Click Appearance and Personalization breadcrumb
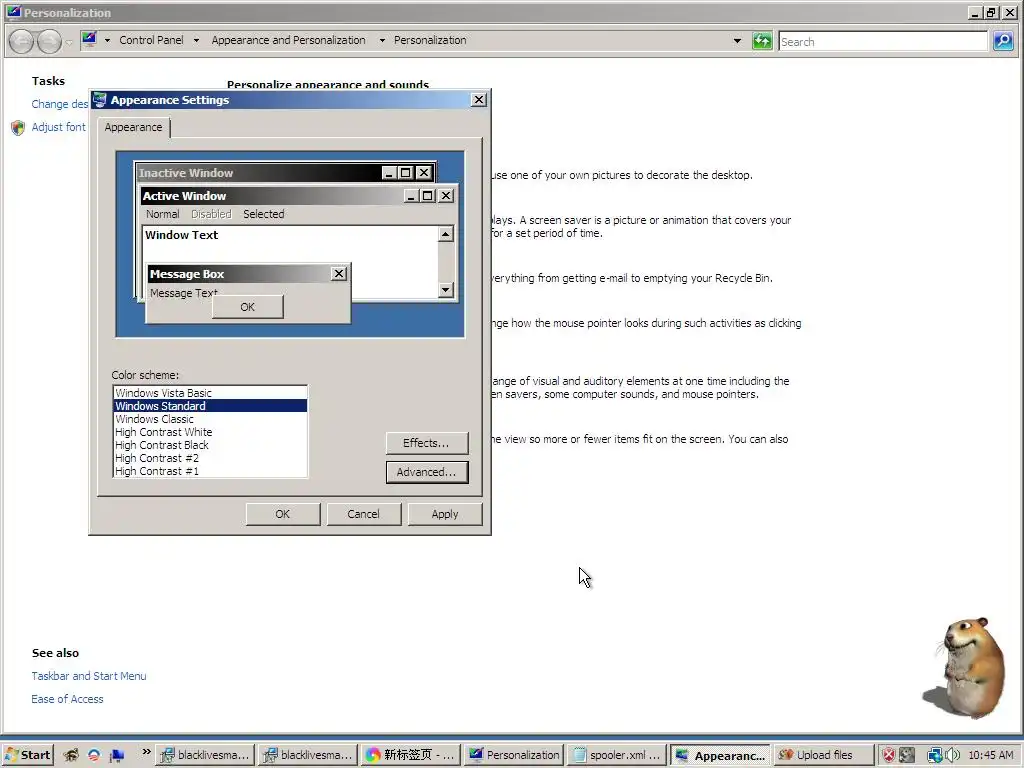 coord(289,40)
